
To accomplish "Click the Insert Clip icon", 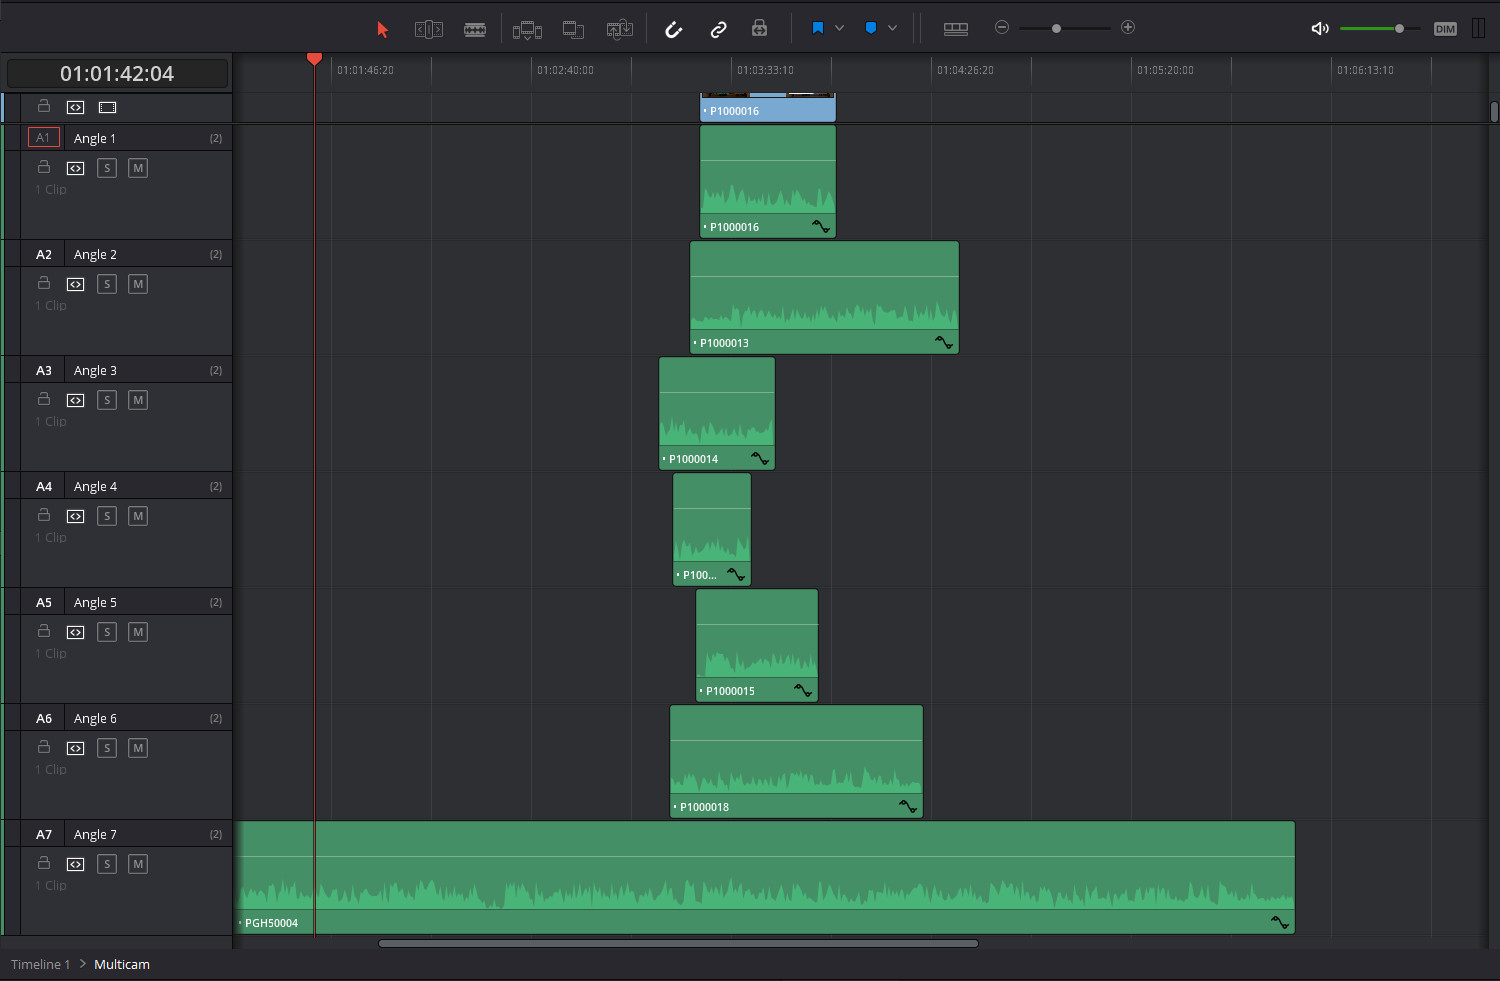I will tap(527, 29).
